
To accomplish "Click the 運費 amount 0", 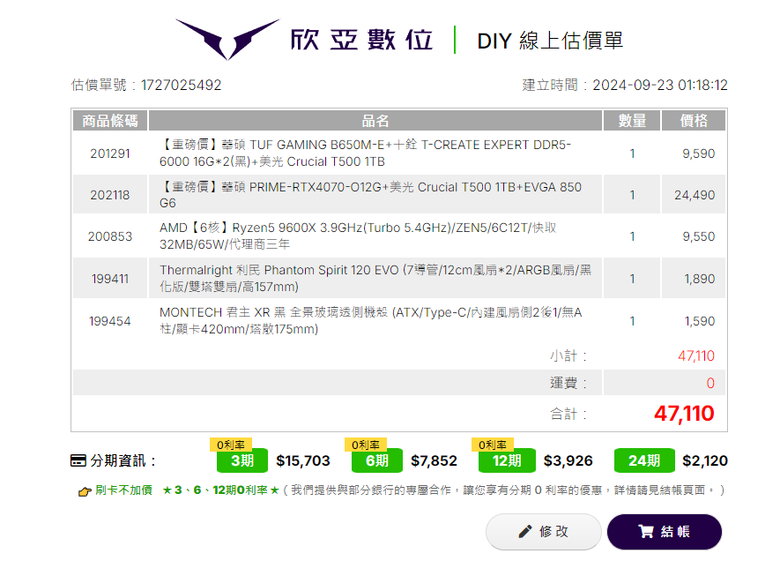I will point(710,383).
